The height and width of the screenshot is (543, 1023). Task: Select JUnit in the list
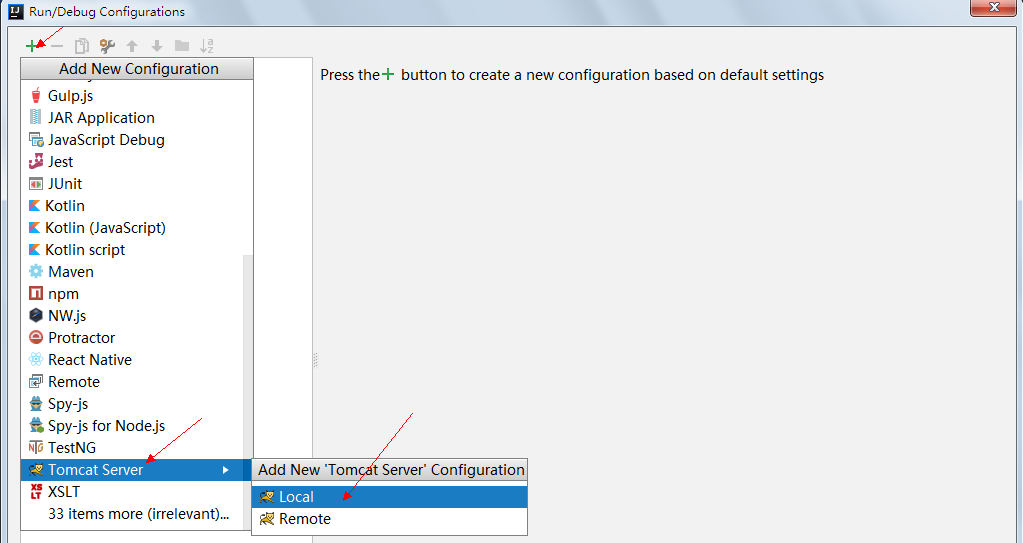tap(137, 184)
